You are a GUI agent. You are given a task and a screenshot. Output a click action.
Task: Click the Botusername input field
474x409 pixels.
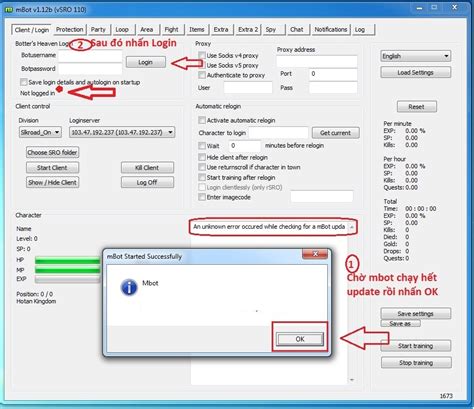90,55
